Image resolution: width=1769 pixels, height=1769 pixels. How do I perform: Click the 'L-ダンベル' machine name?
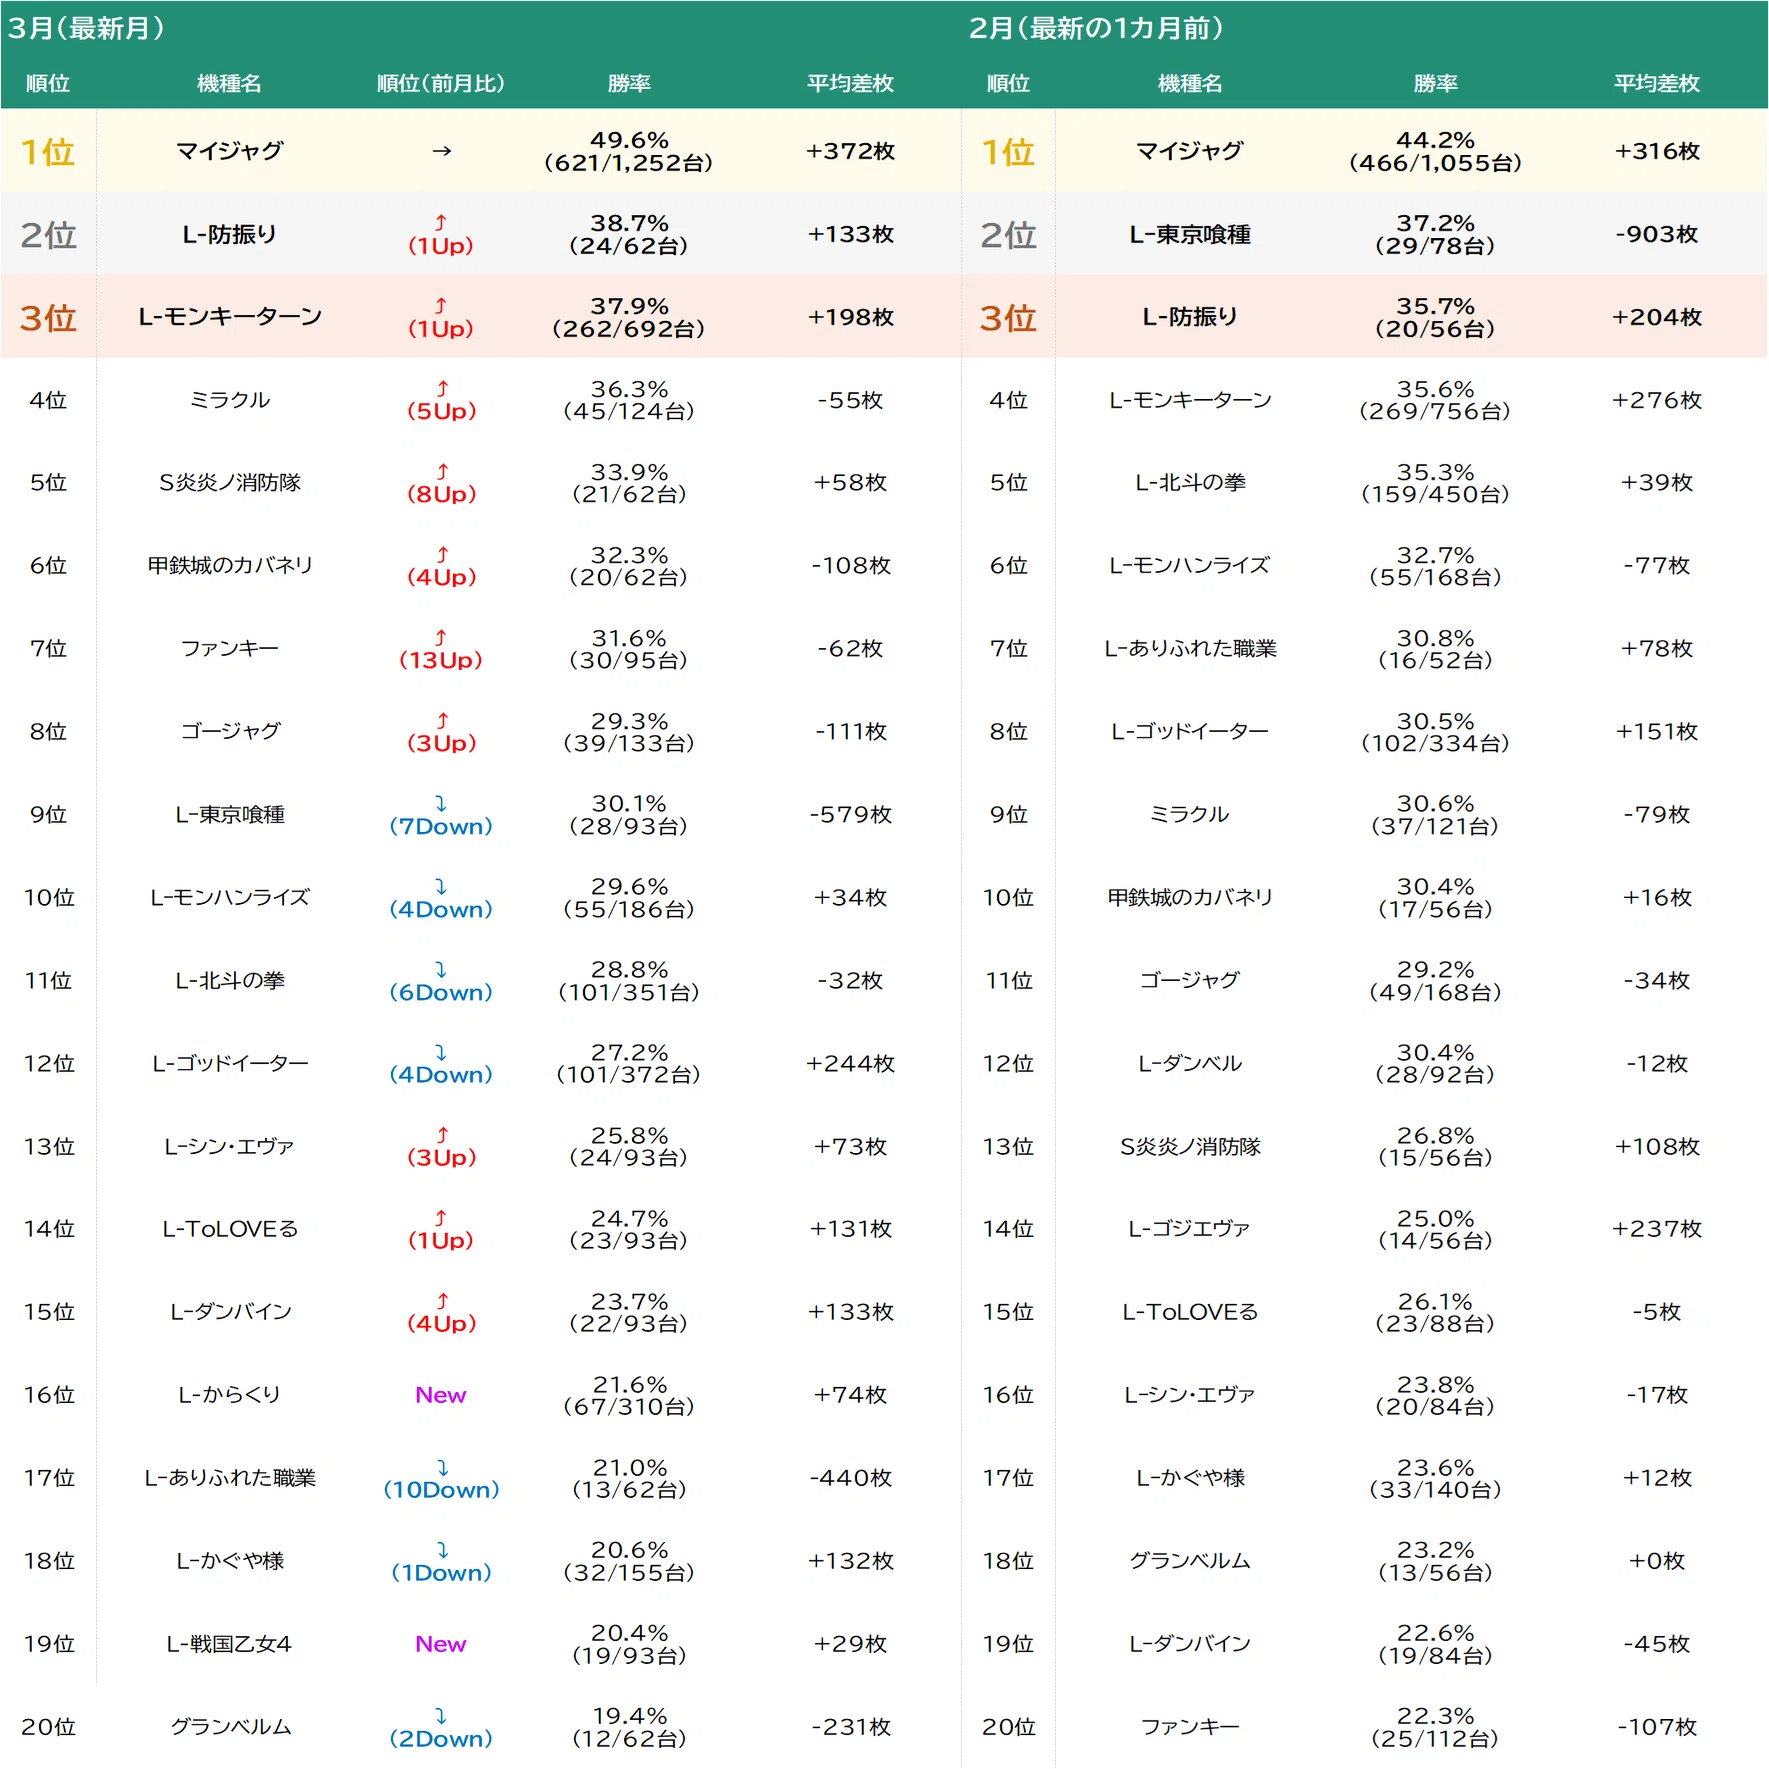pos(1190,1063)
